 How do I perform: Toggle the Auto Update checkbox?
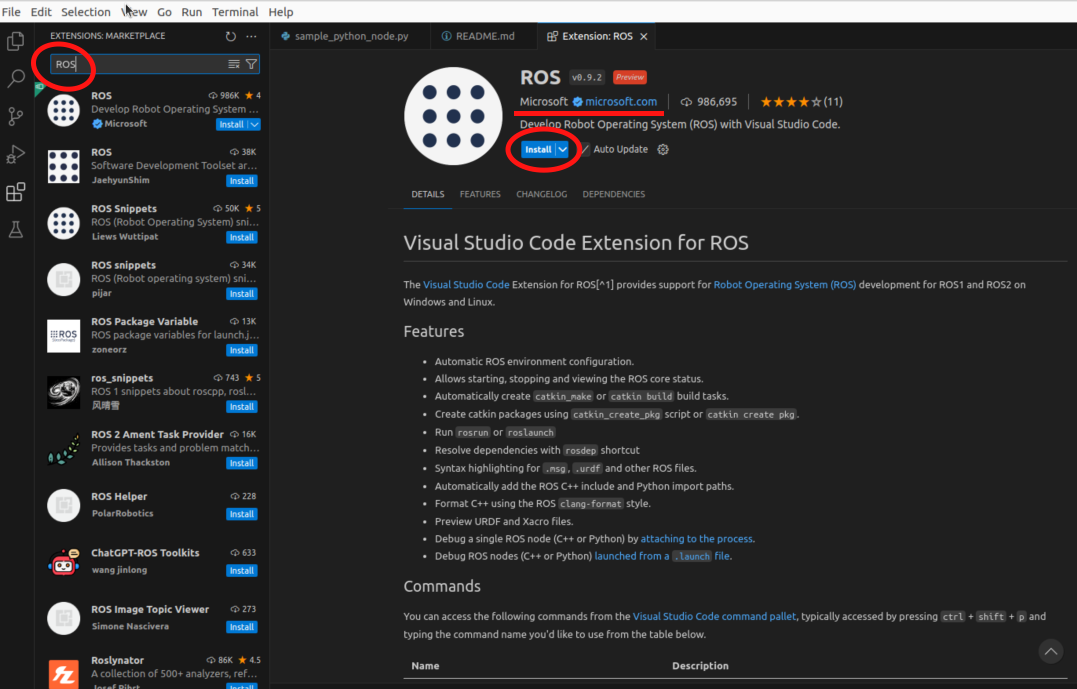point(585,149)
